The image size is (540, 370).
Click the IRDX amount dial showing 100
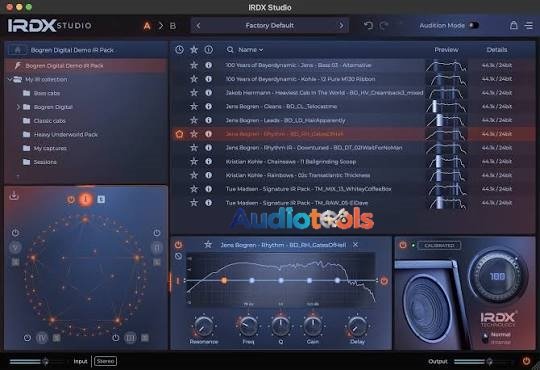(x=497, y=276)
